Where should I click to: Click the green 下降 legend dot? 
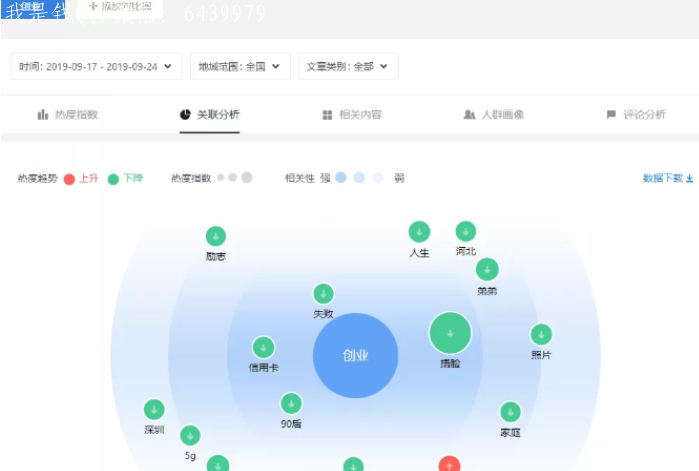tap(113, 179)
